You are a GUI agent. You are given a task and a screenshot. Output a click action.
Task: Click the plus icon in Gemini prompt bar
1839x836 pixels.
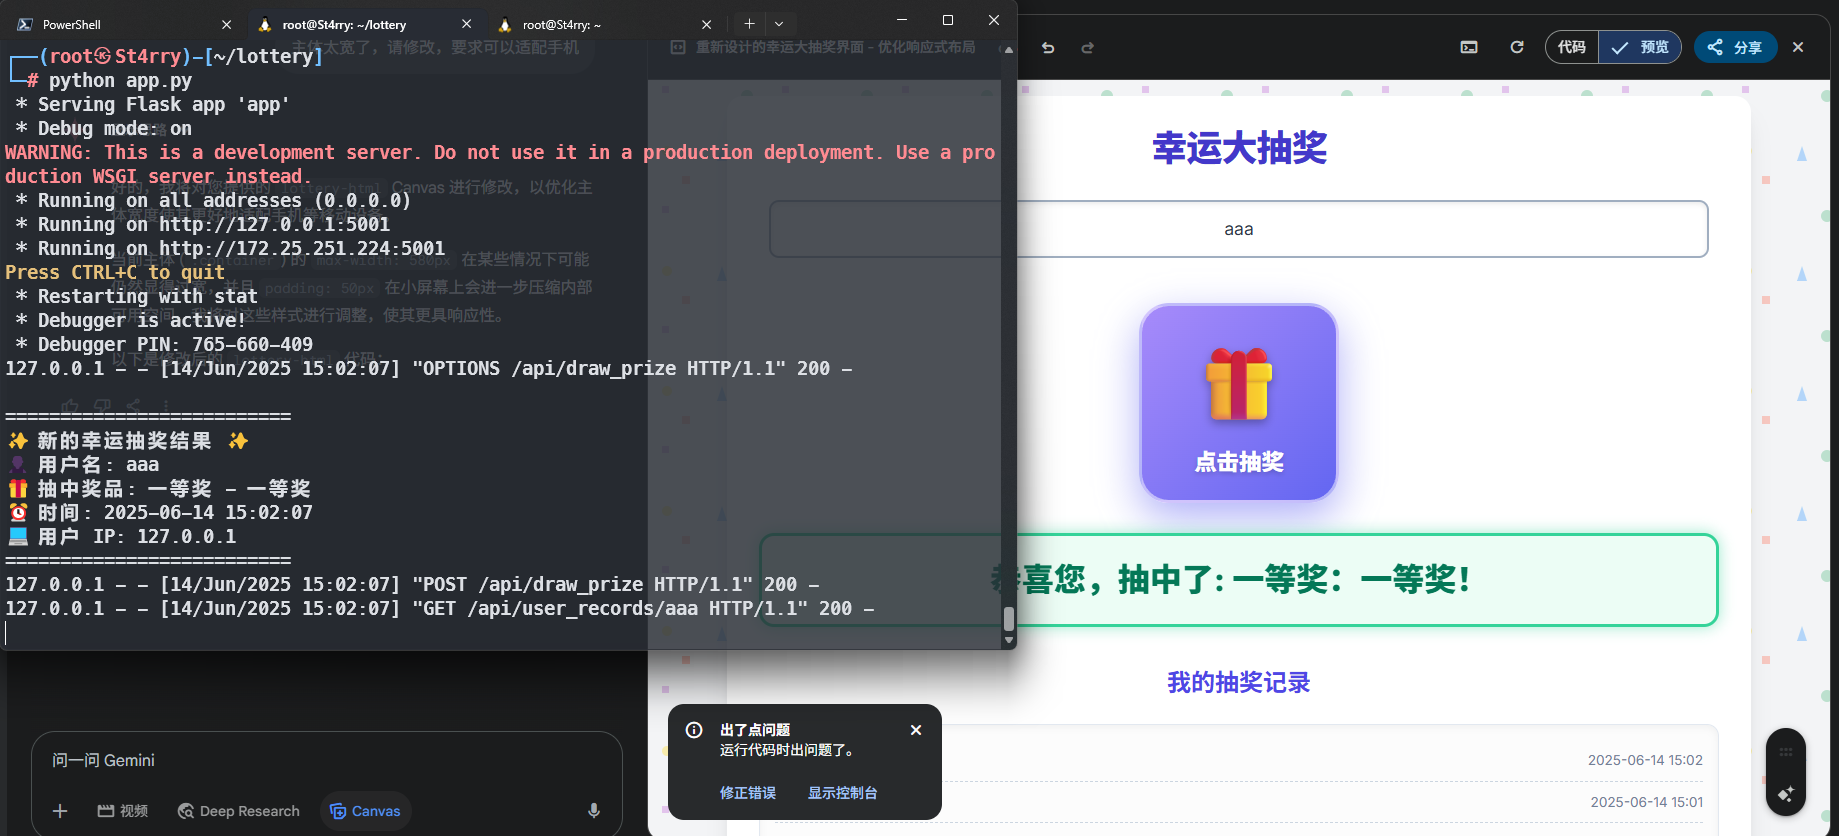(60, 811)
